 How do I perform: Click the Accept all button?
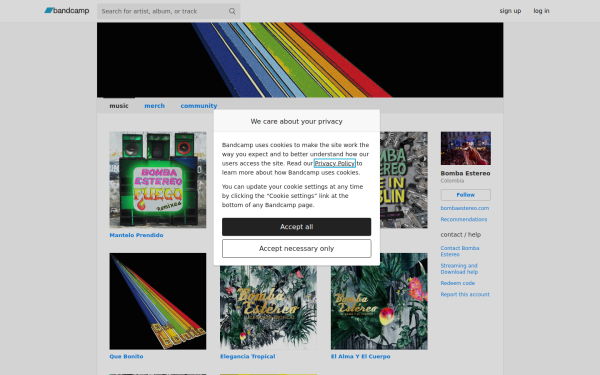pos(297,227)
